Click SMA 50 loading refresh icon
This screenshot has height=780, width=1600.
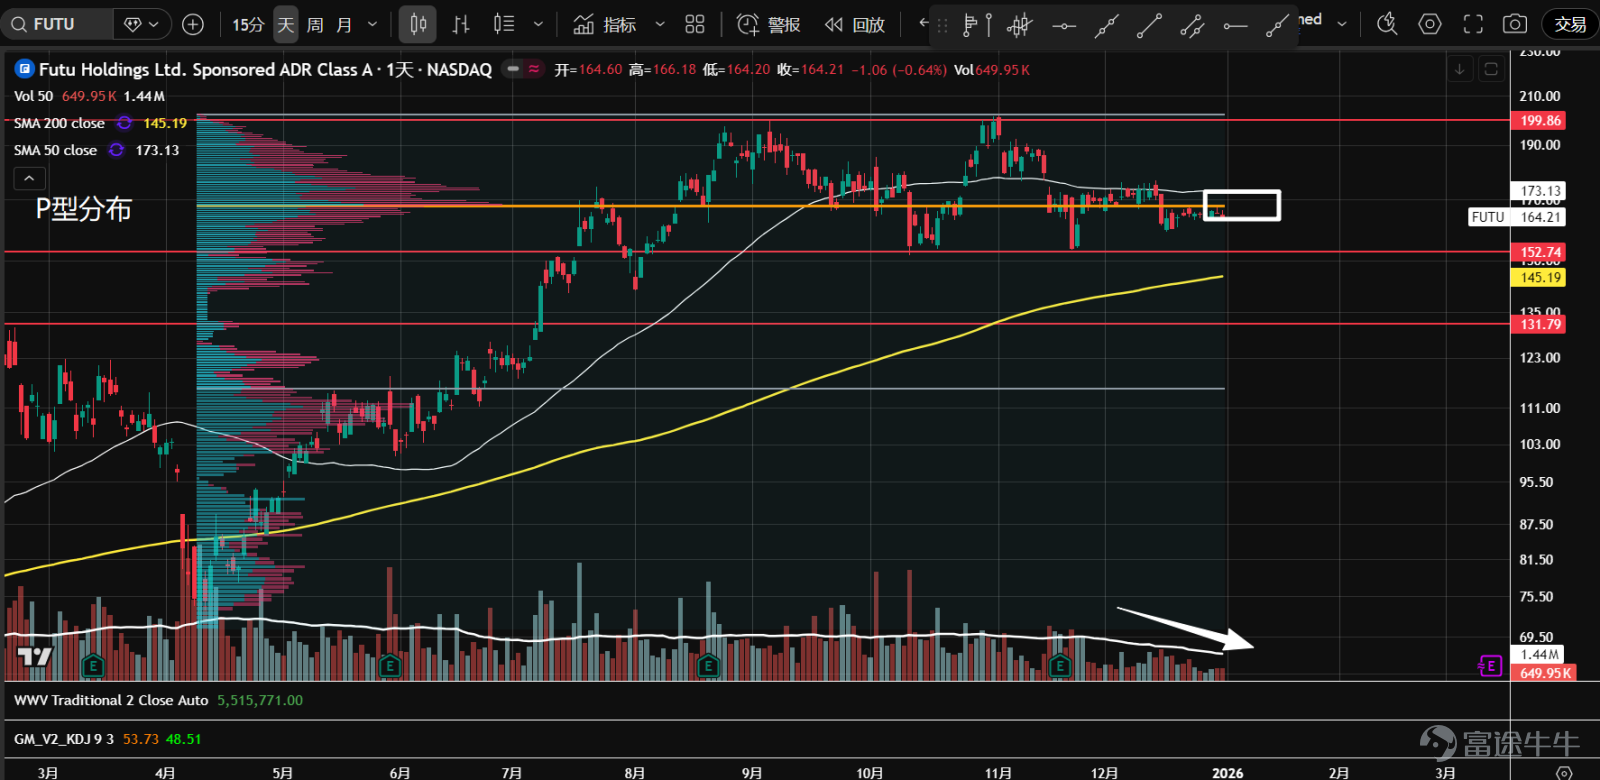point(116,150)
